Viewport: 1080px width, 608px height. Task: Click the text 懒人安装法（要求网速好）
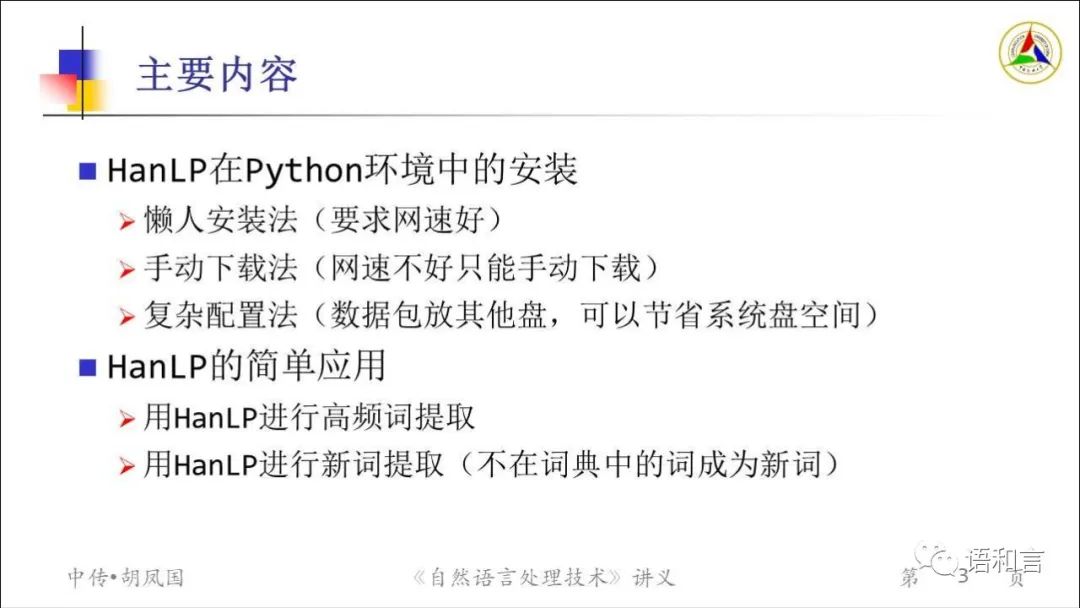coord(324,220)
